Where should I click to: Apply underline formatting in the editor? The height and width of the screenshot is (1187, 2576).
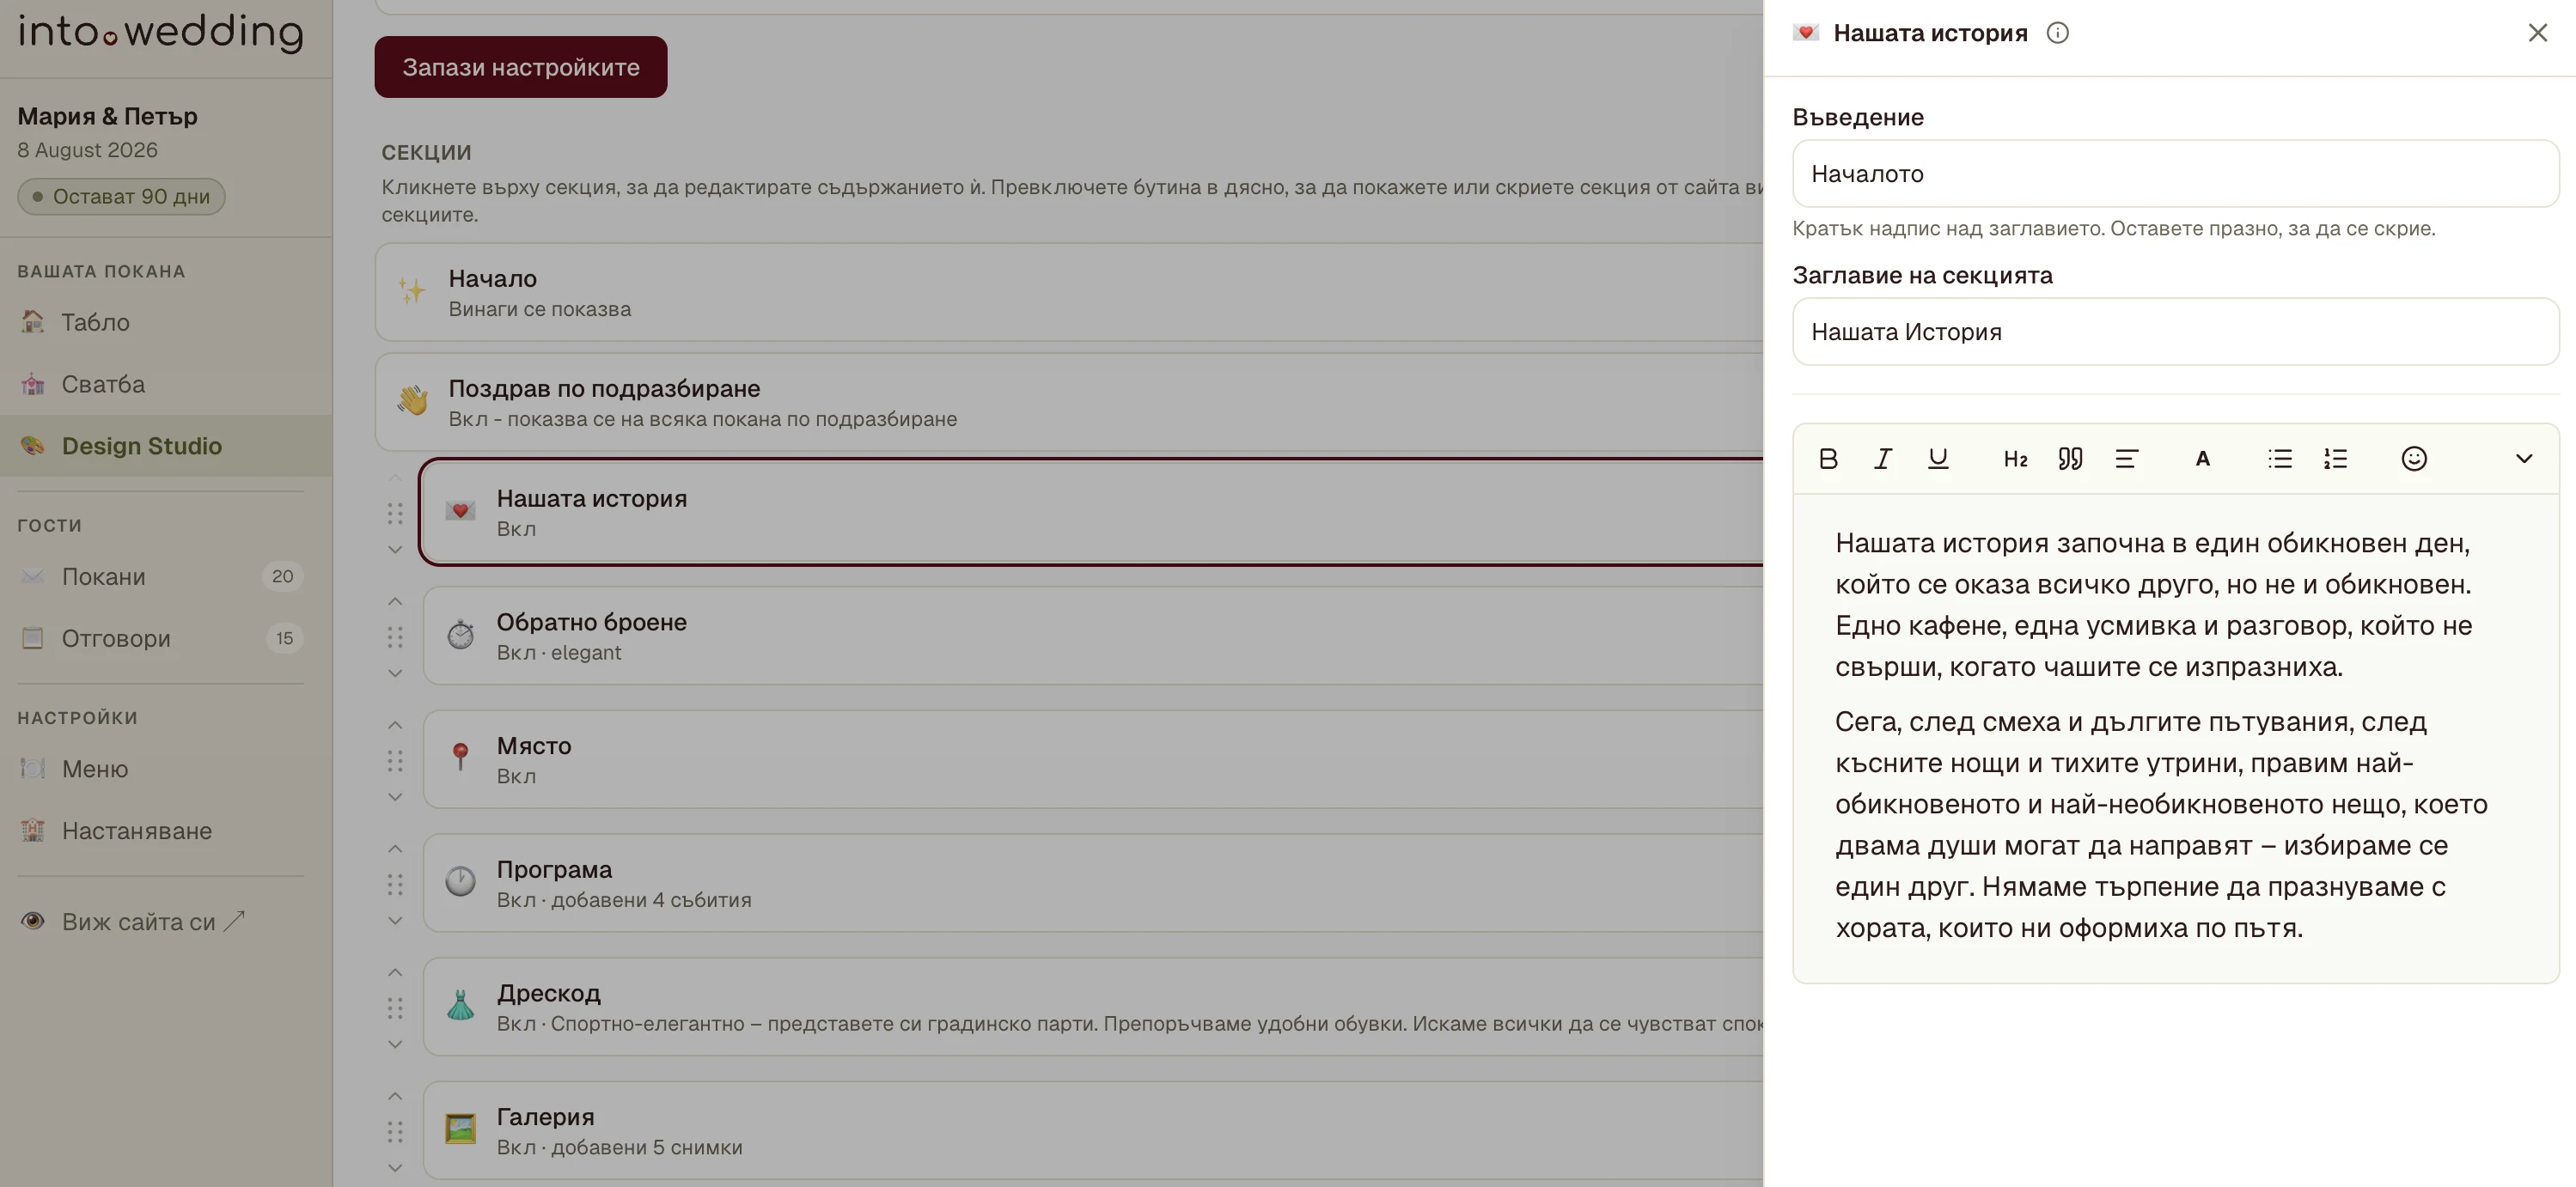click(x=1938, y=459)
